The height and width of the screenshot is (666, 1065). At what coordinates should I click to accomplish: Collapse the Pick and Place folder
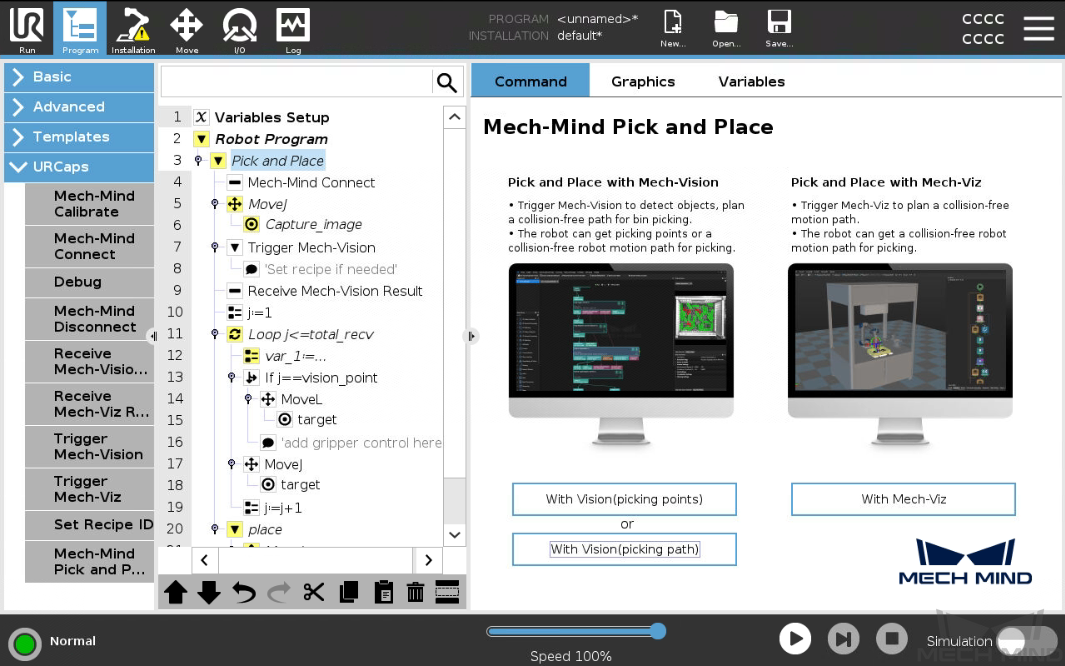point(218,161)
